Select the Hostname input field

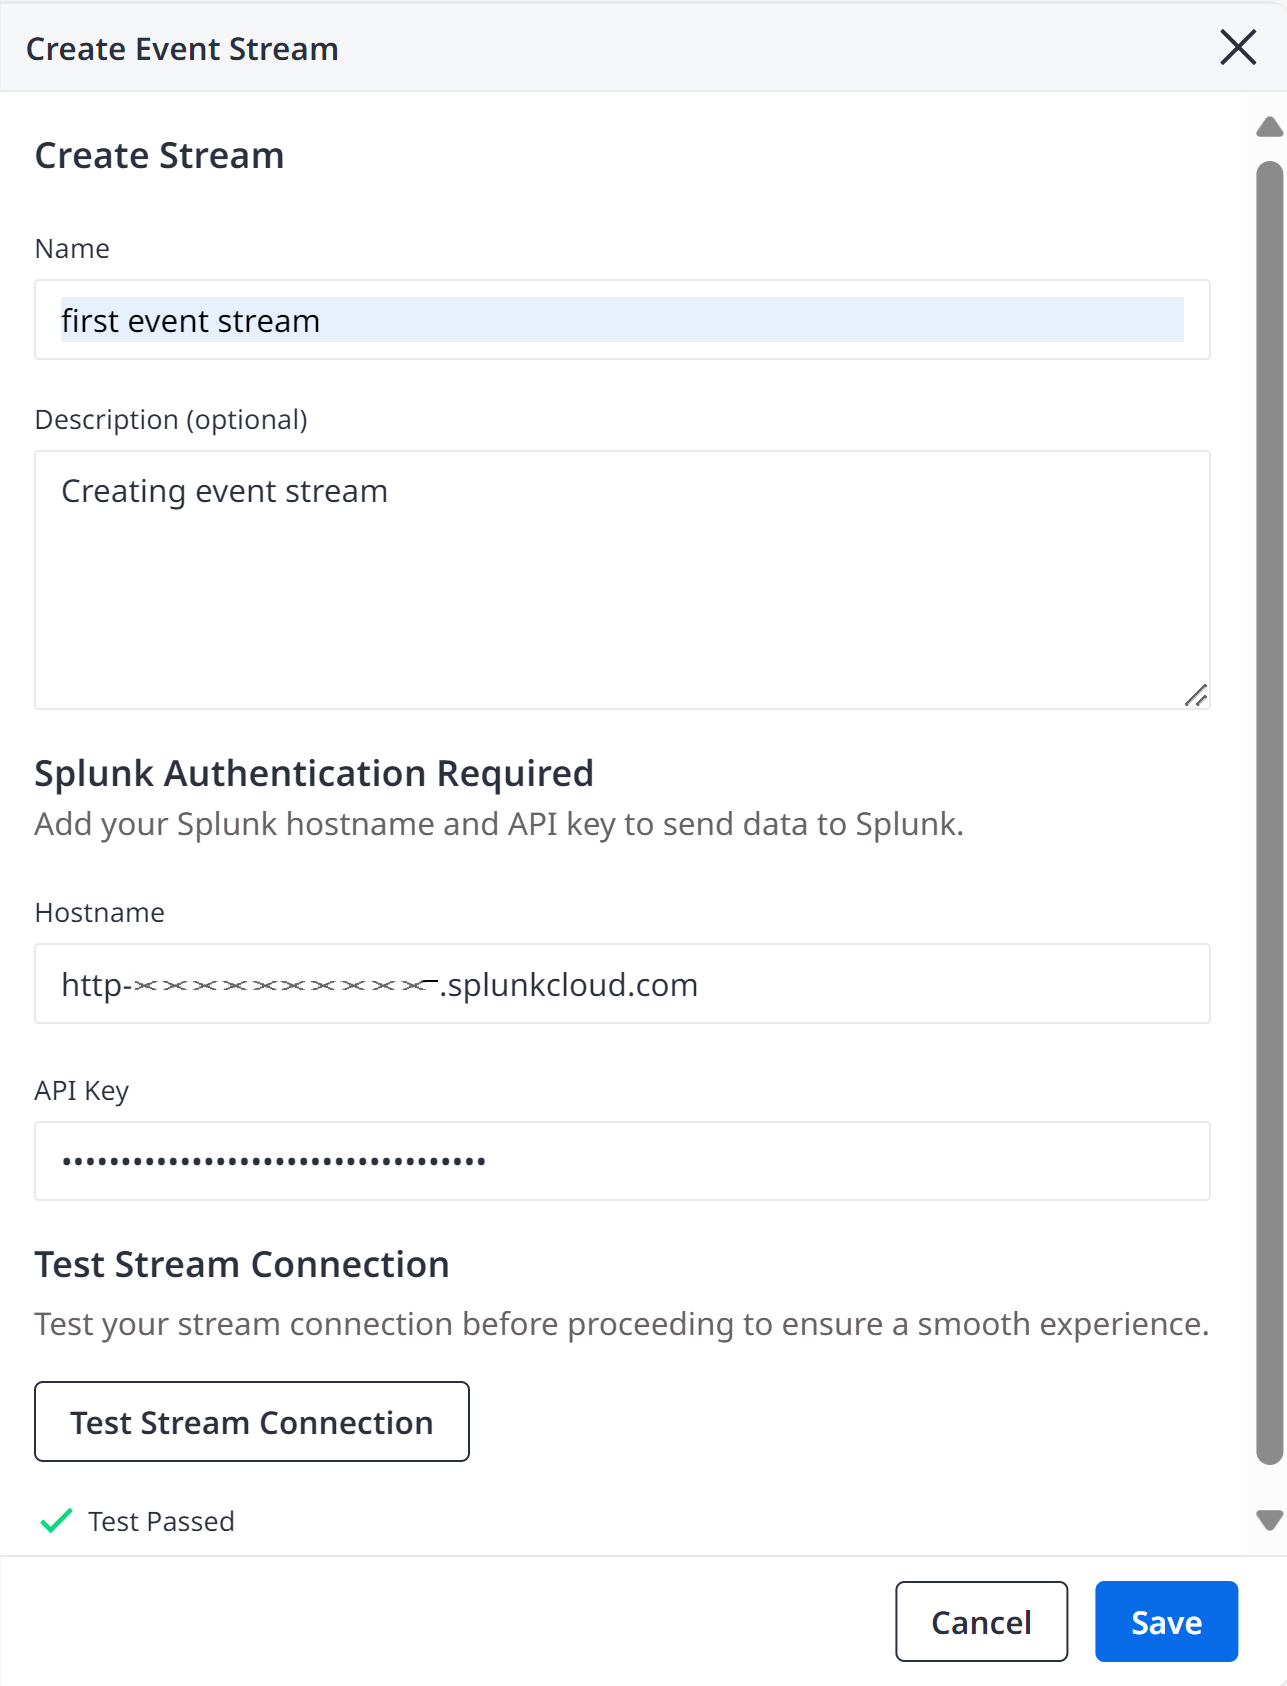click(x=622, y=984)
